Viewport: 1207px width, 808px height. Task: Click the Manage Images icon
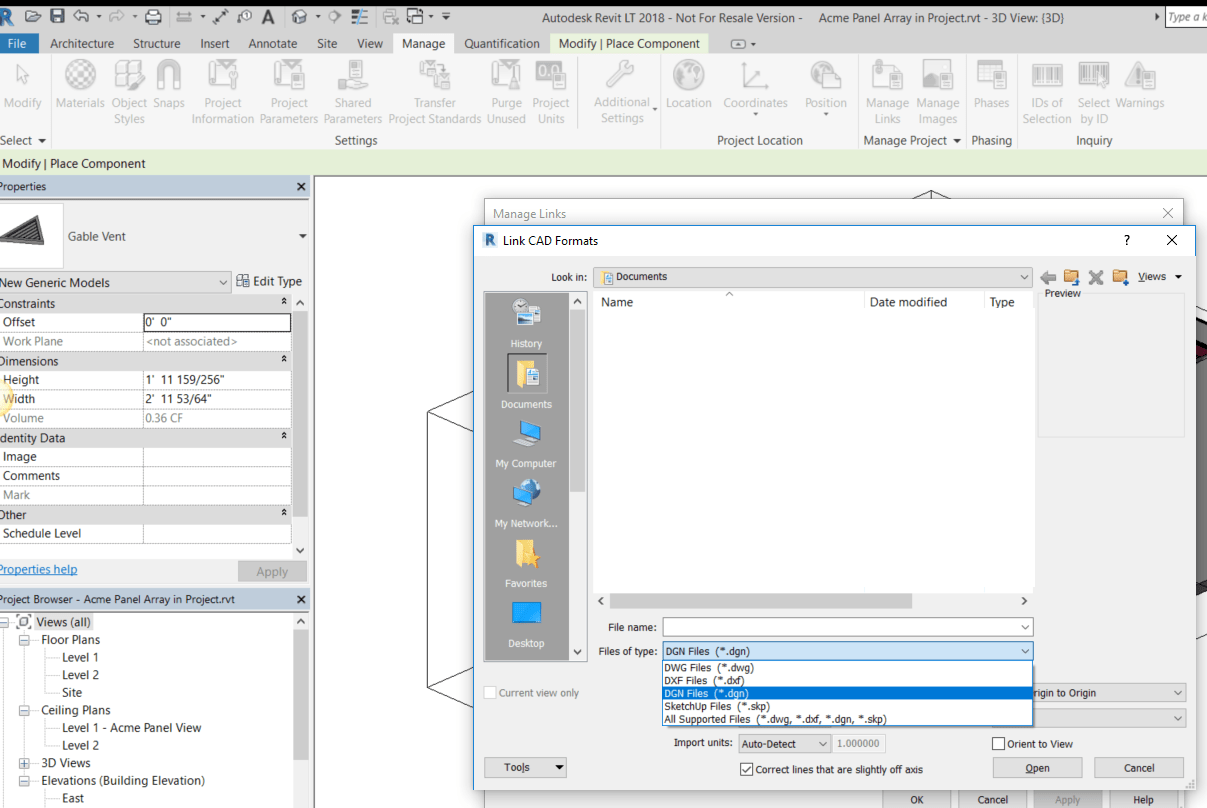tap(937, 92)
